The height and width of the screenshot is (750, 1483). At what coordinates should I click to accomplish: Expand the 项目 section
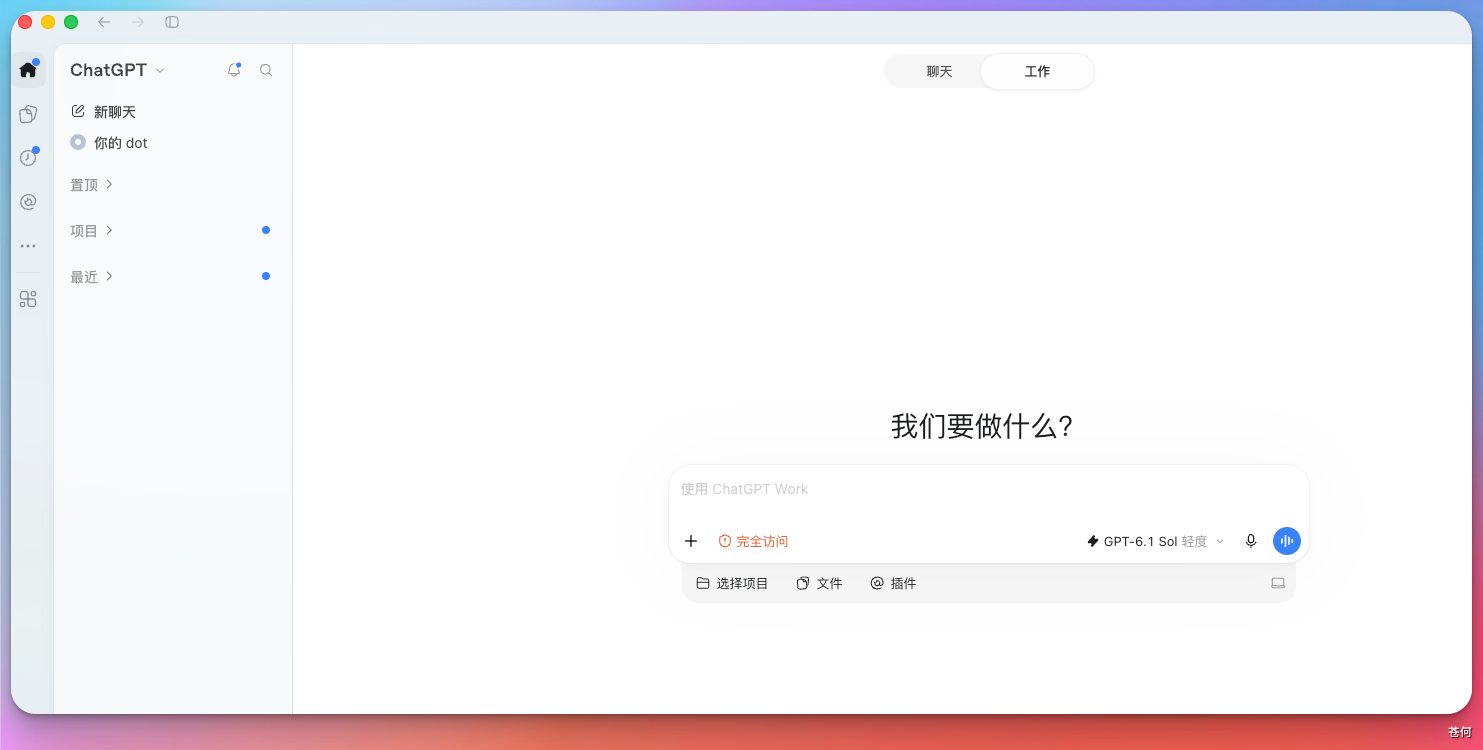(92, 231)
